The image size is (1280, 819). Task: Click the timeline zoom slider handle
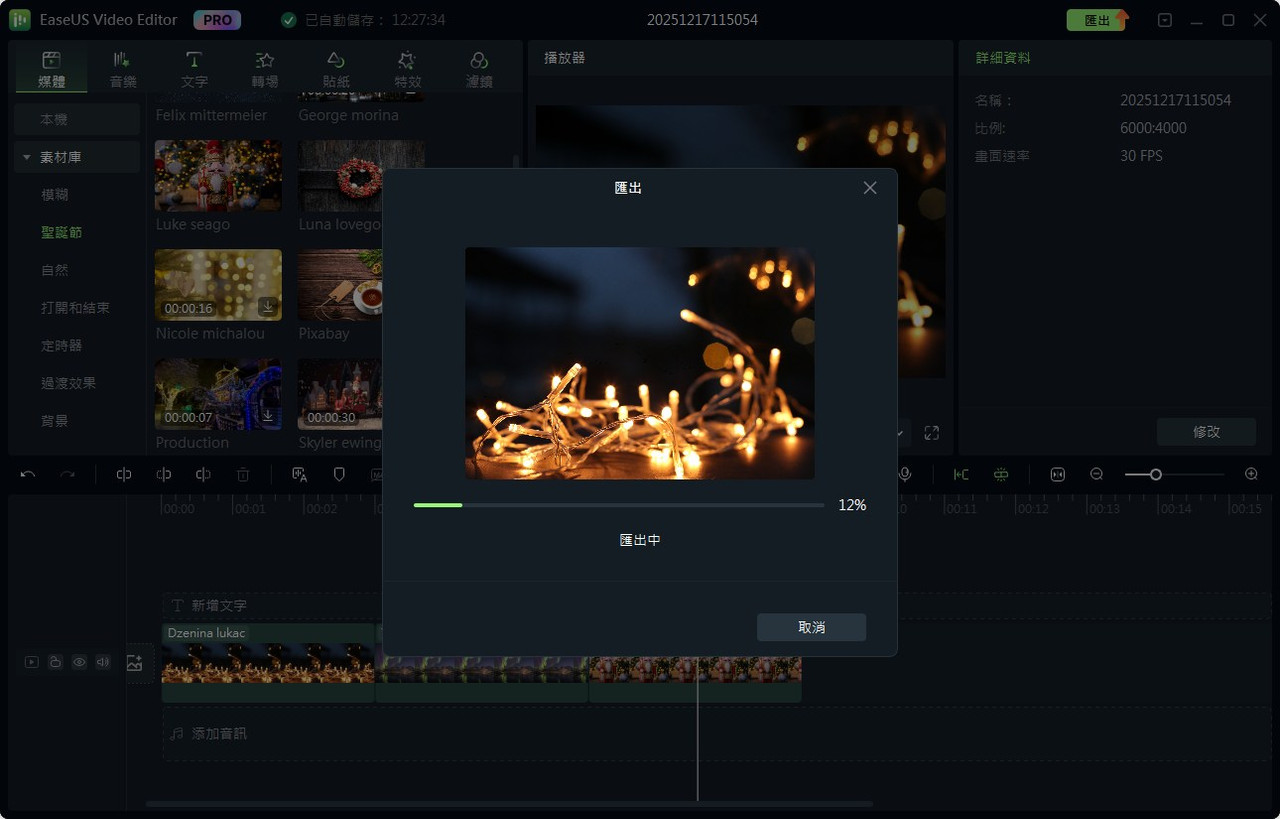[1155, 475]
